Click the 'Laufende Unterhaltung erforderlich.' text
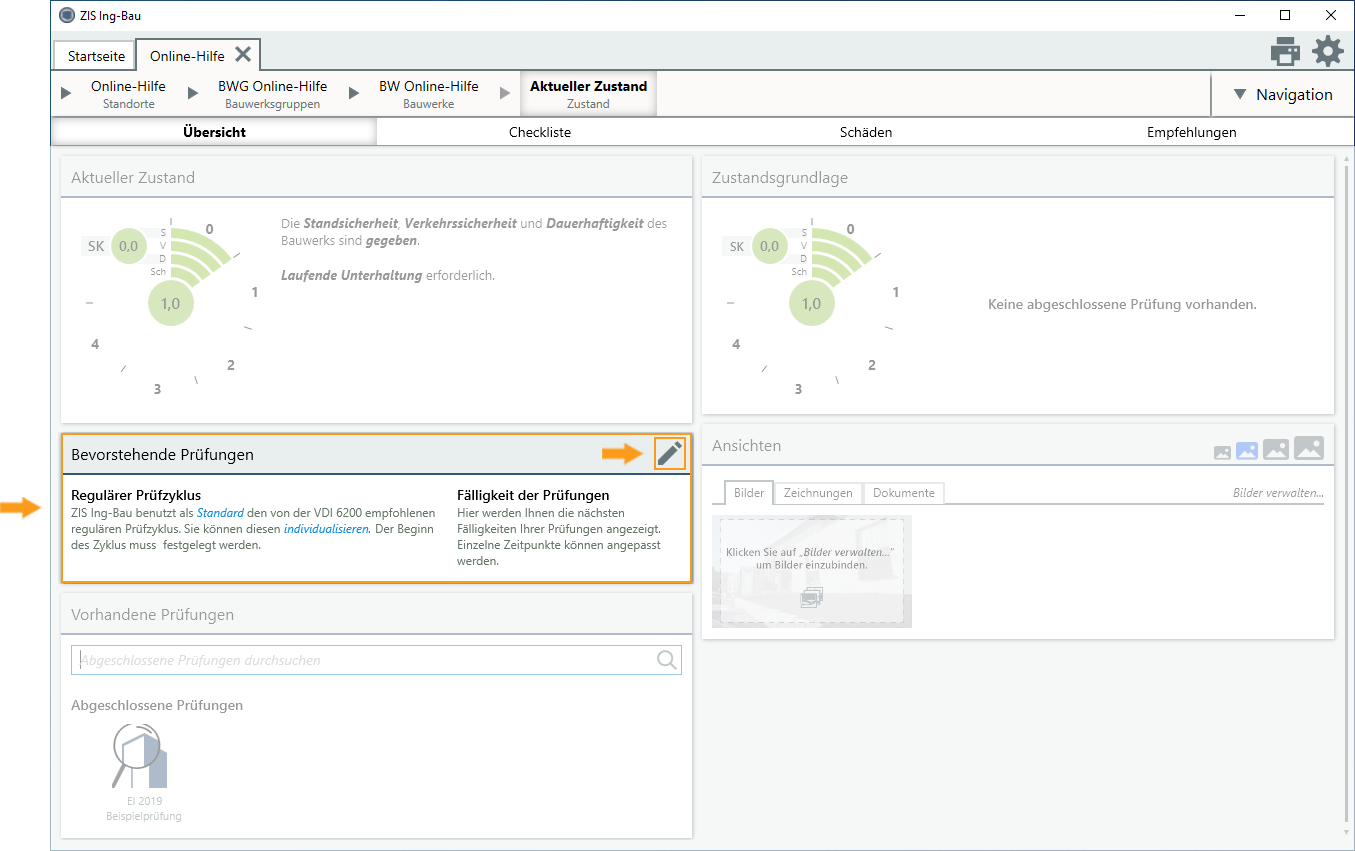The image size is (1355, 851). (x=388, y=275)
